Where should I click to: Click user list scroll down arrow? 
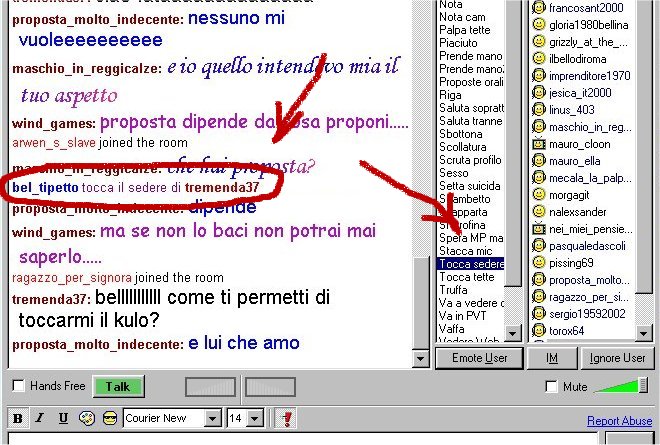643,333
